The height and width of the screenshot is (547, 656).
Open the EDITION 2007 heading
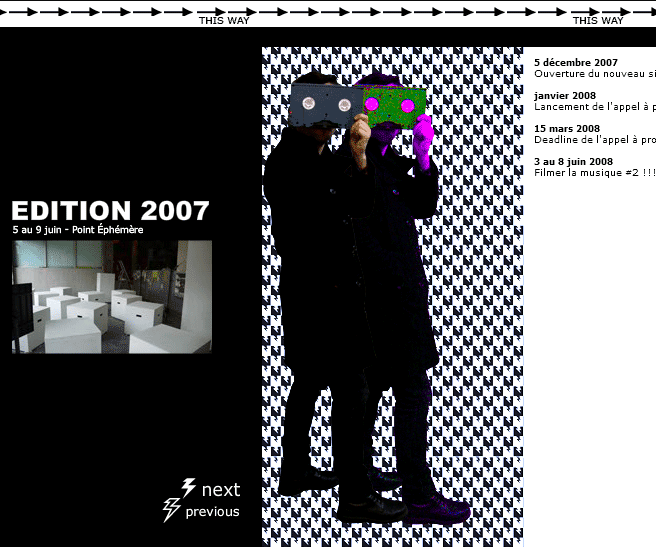(x=110, y=211)
